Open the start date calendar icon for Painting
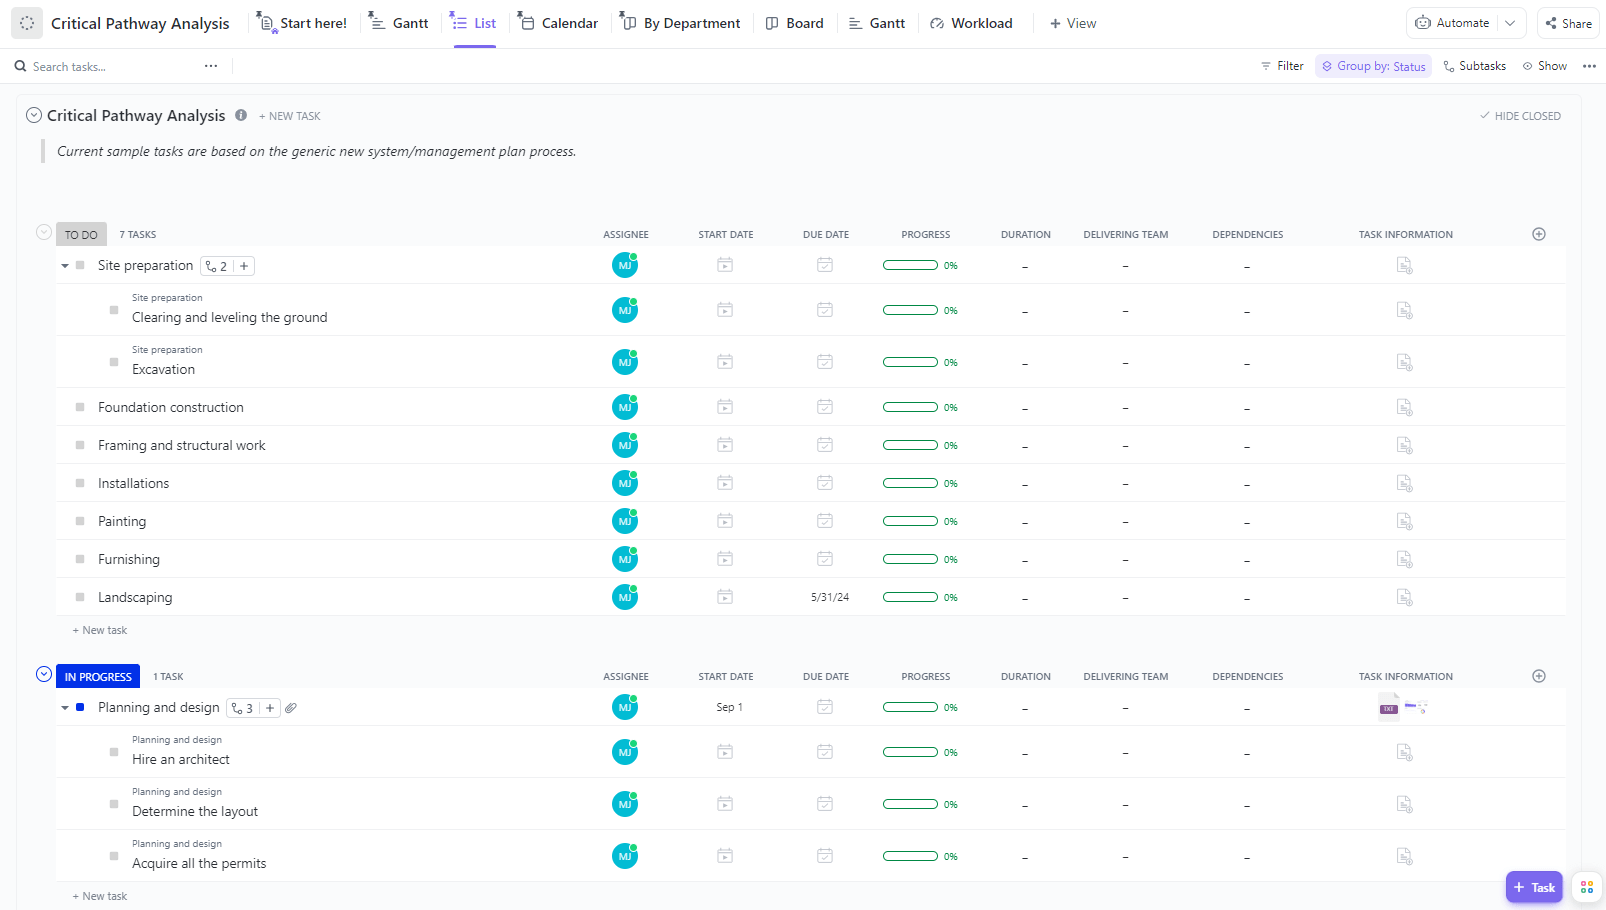This screenshot has width=1606, height=910. pos(725,521)
